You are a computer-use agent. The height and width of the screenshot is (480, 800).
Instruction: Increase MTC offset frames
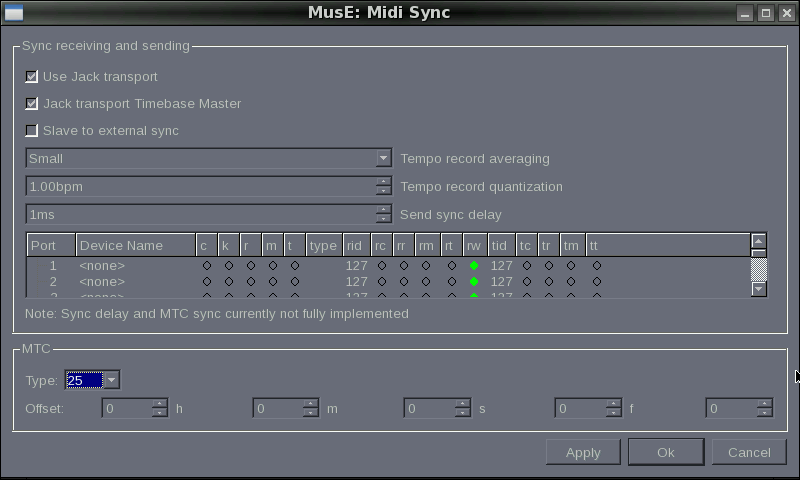coord(613,404)
